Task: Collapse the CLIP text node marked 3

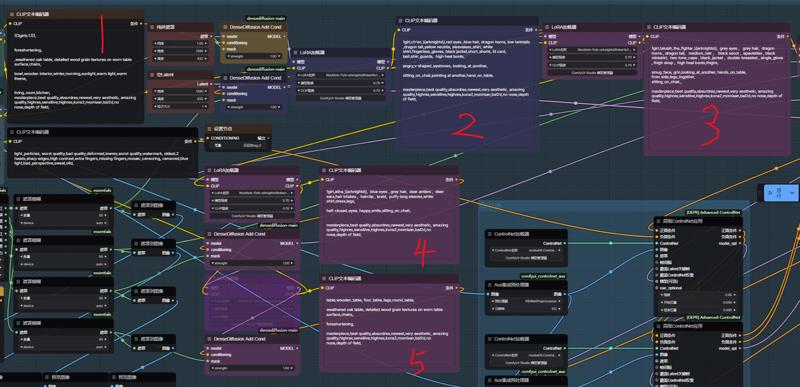Action: click(x=649, y=27)
